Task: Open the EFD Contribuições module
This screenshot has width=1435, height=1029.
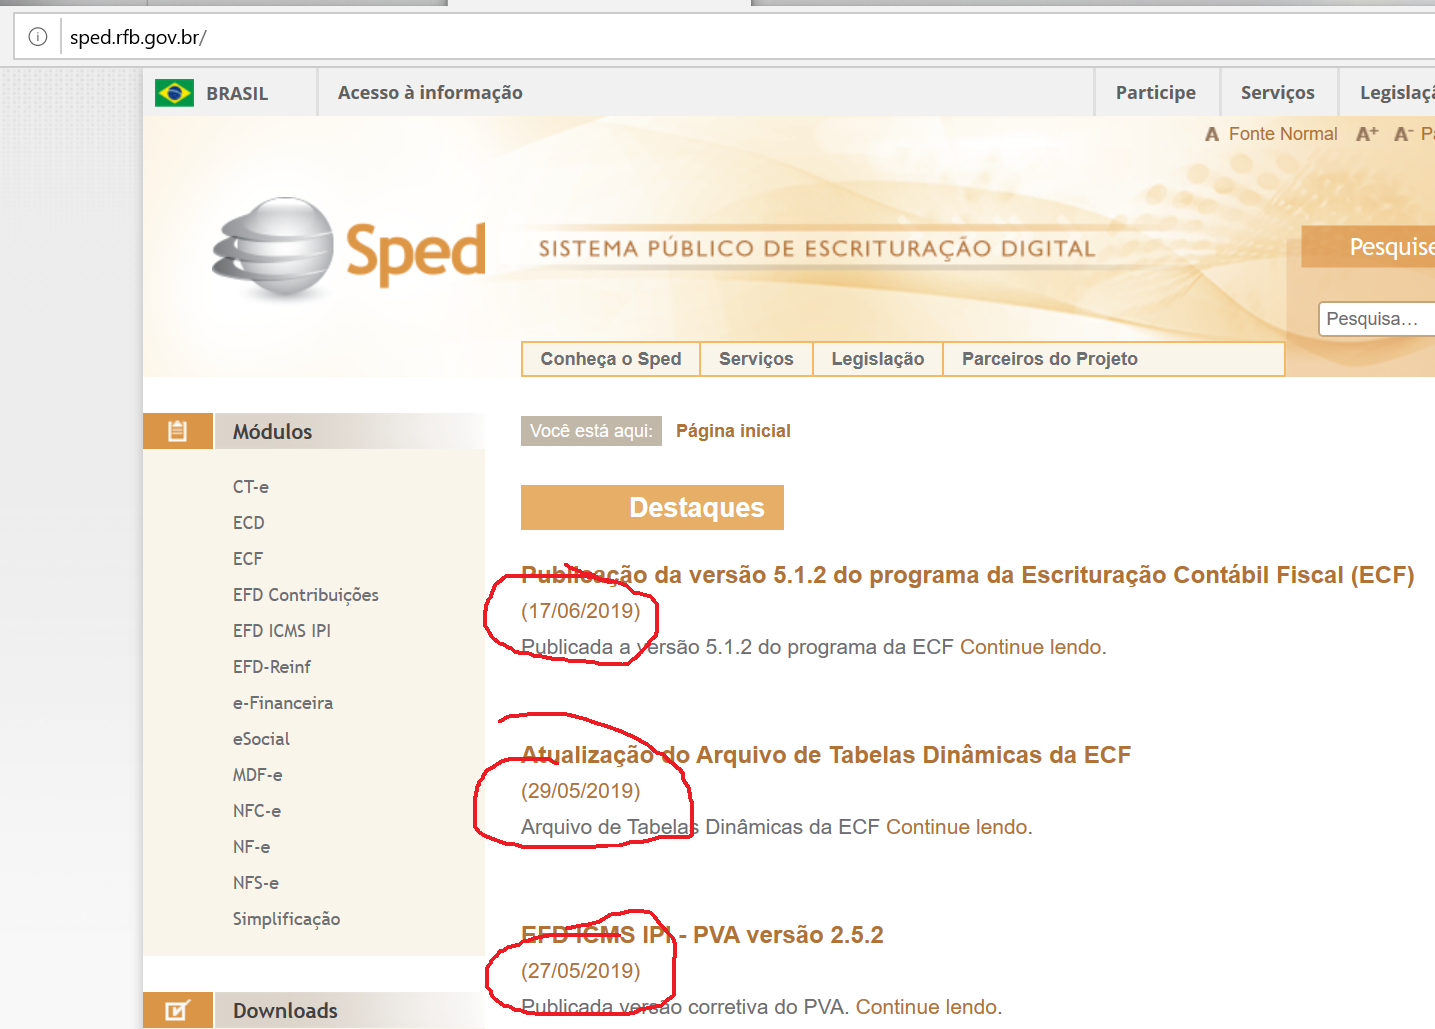Action: [x=306, y=595]
